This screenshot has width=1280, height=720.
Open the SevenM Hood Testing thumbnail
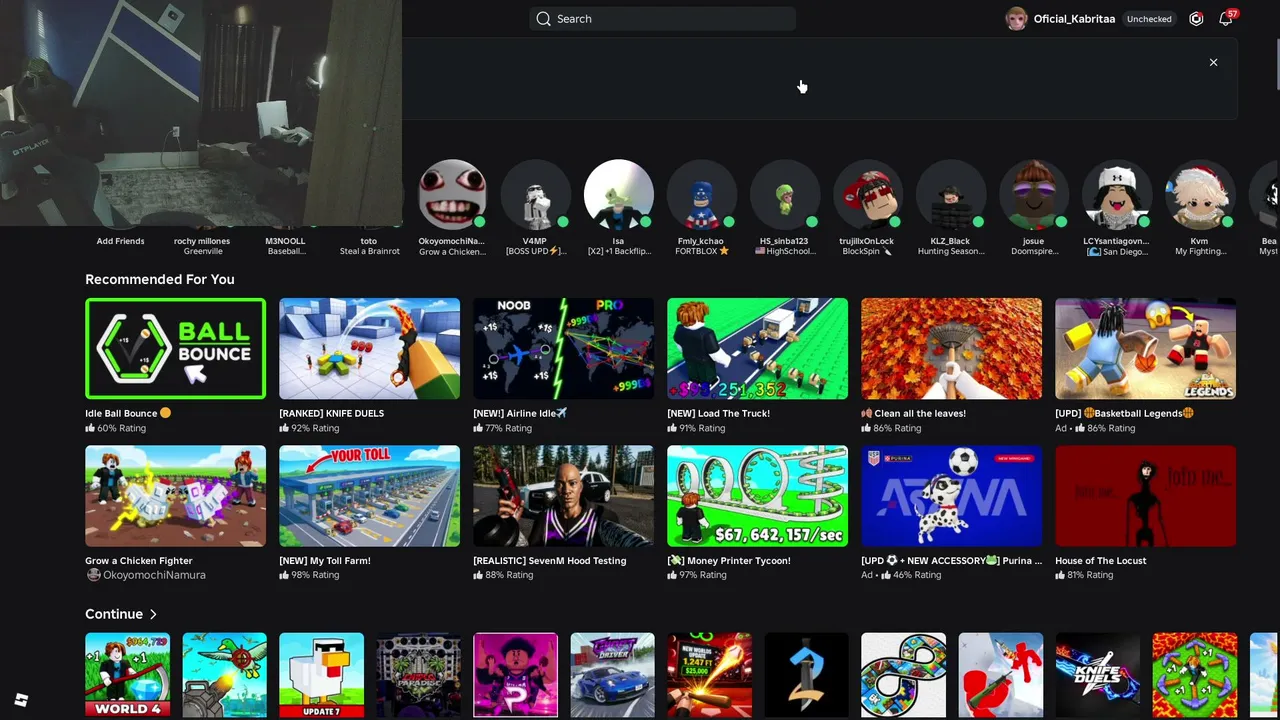pyautogui.click(x=564, y=496)
